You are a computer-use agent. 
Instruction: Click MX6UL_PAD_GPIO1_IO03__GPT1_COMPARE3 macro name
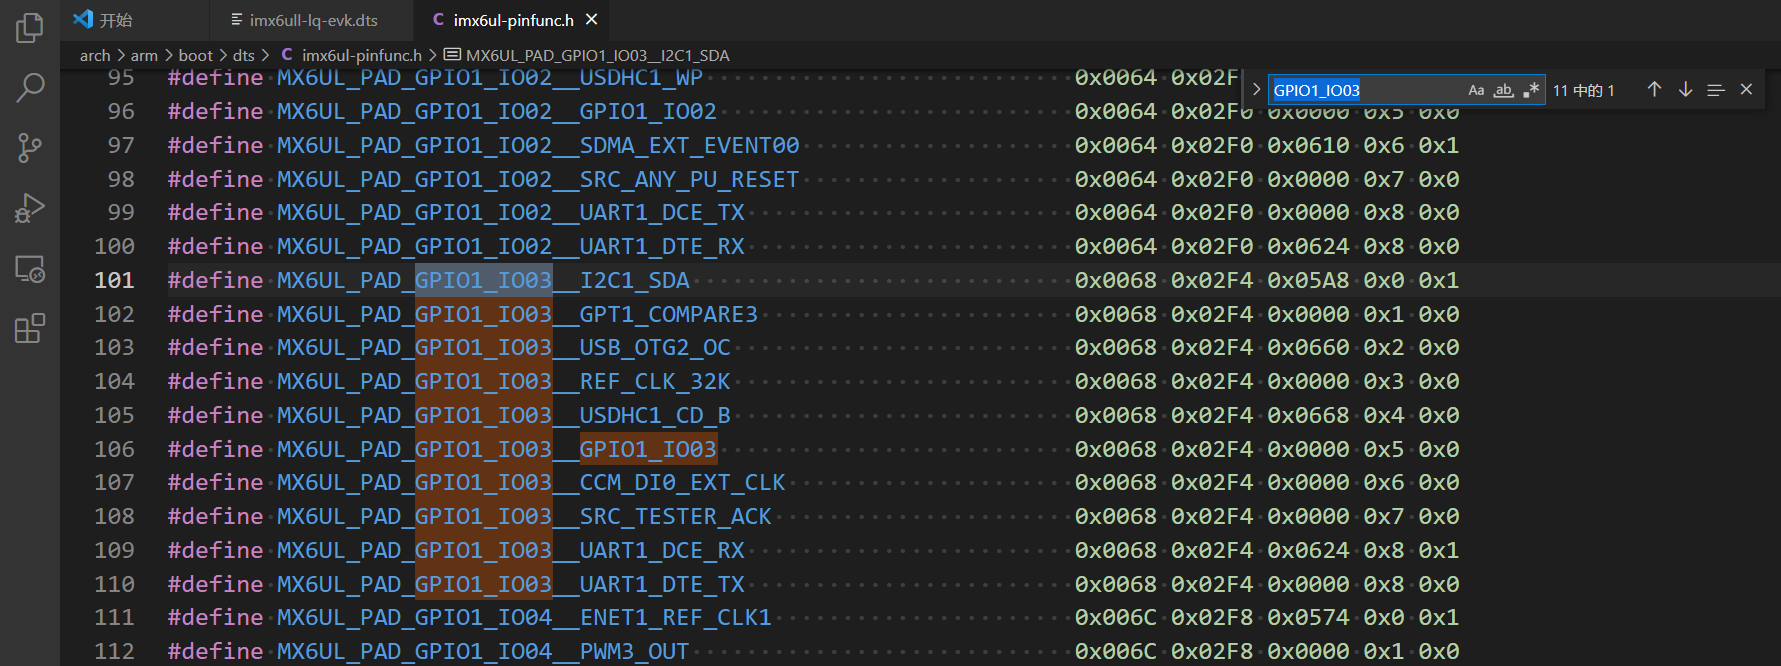[x=517, y=314]
